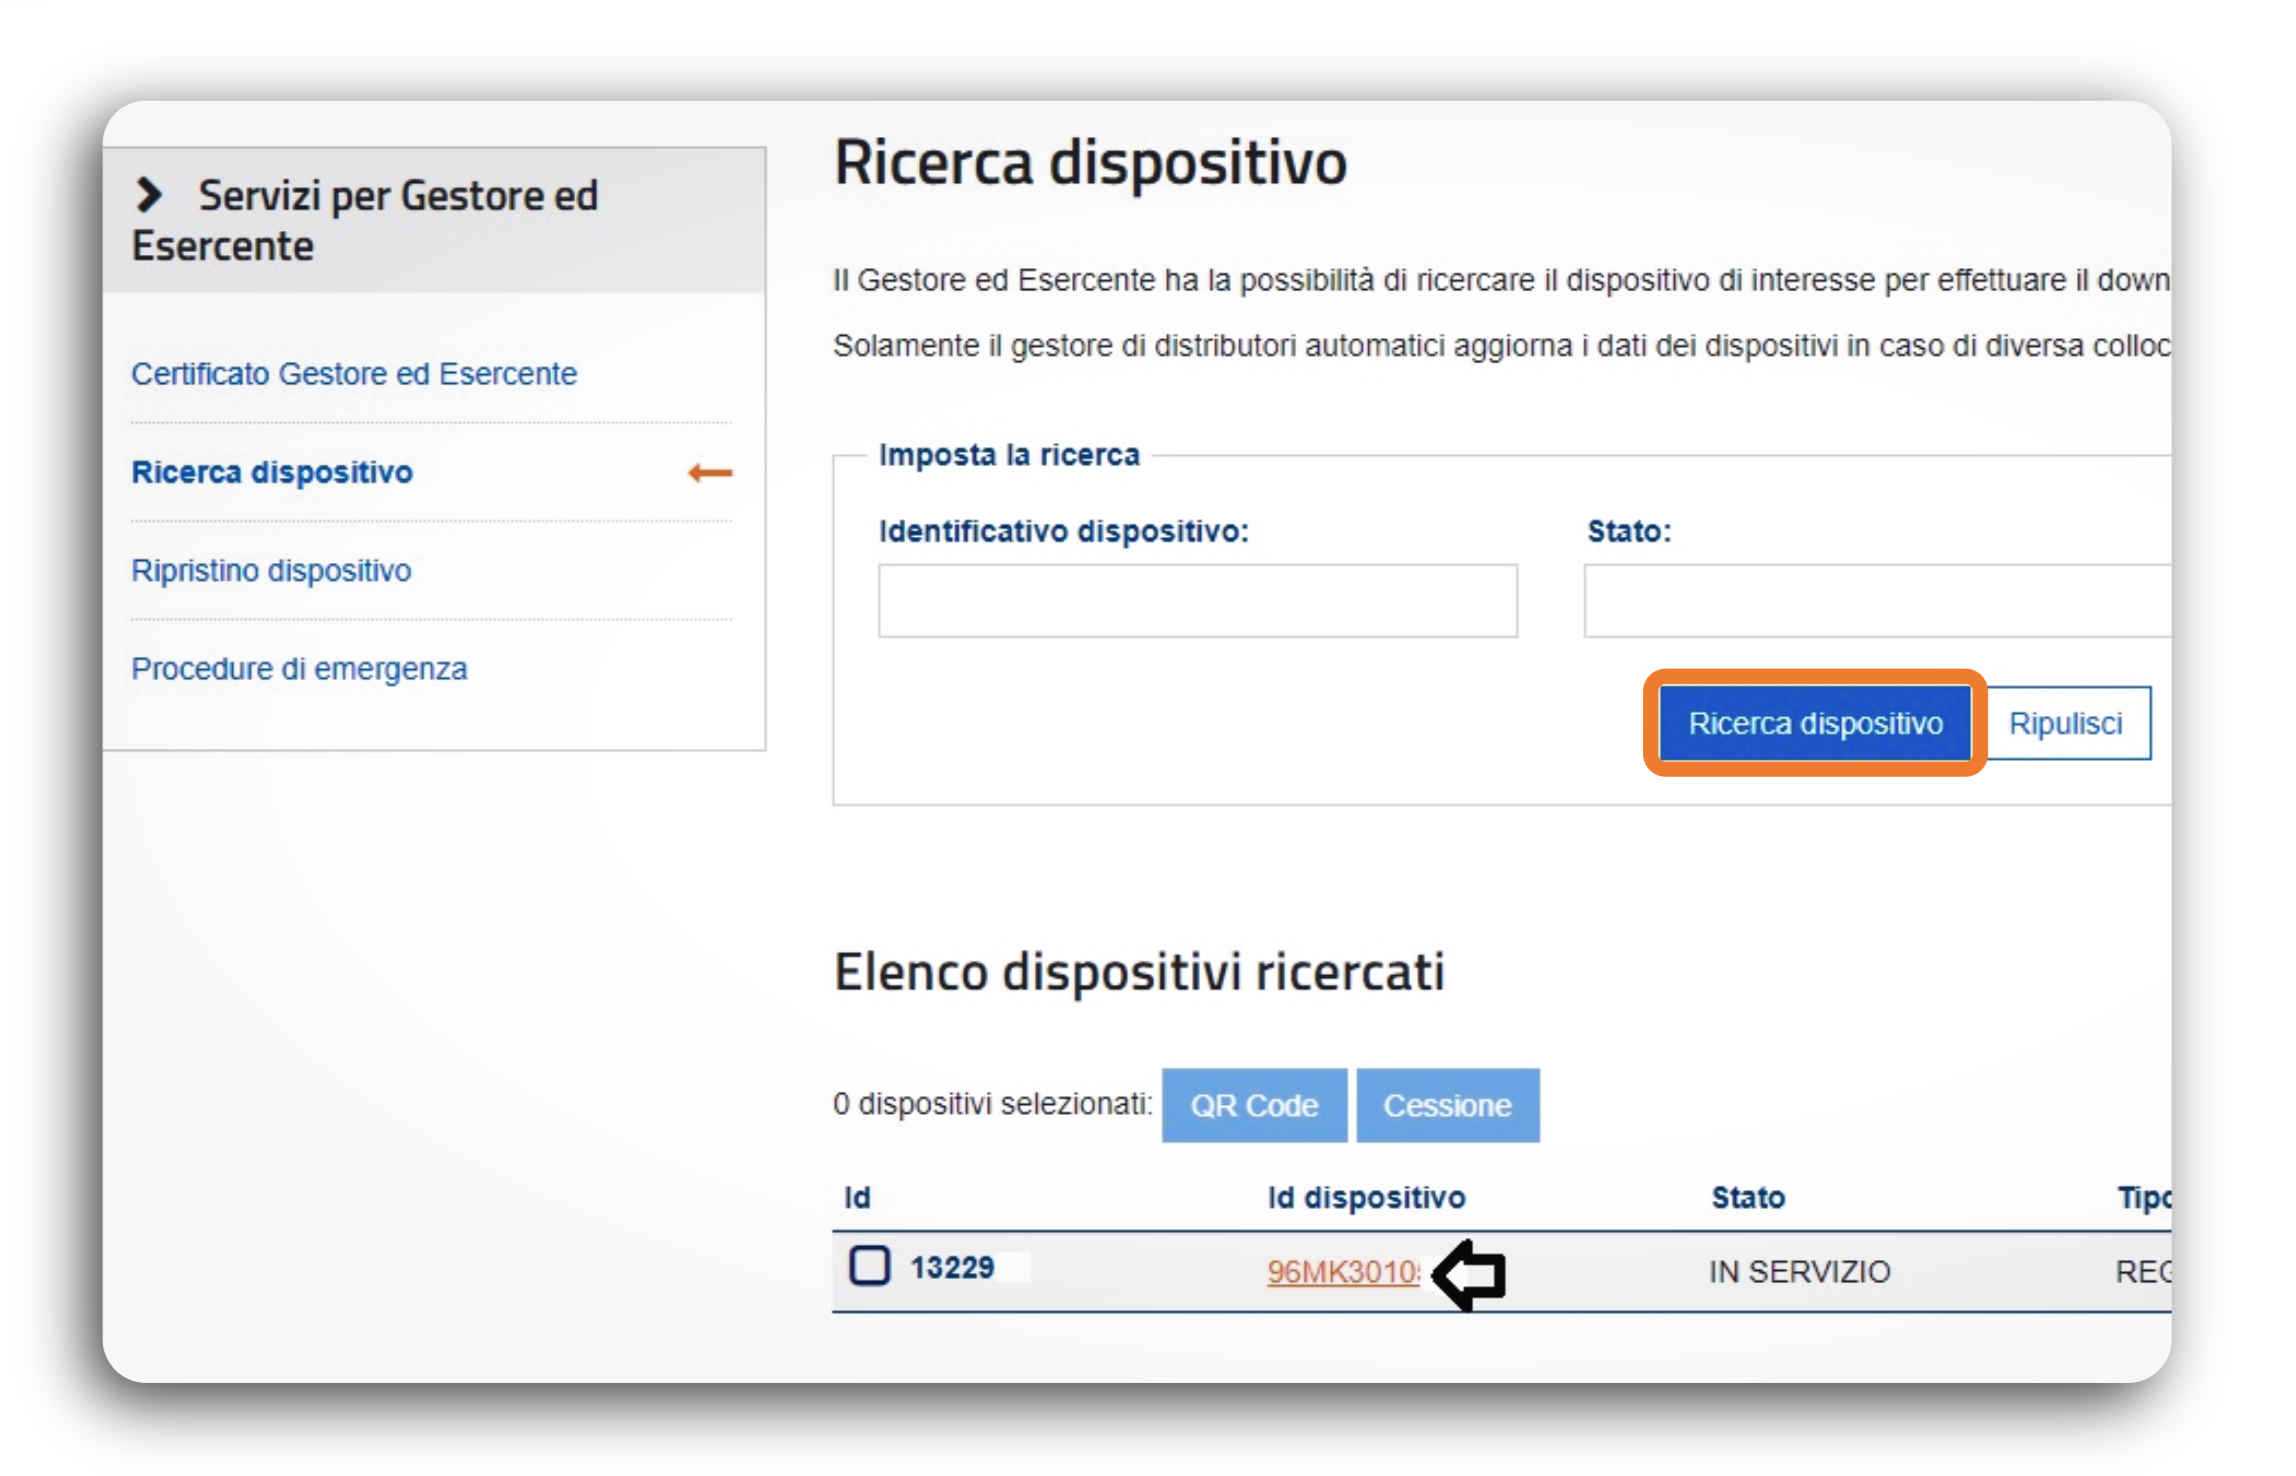Viewport: 2296px width, 1476px height.
Task: Expand Servizi per Gestore ed Esercente chevron
Action: [x=149, y=194]
